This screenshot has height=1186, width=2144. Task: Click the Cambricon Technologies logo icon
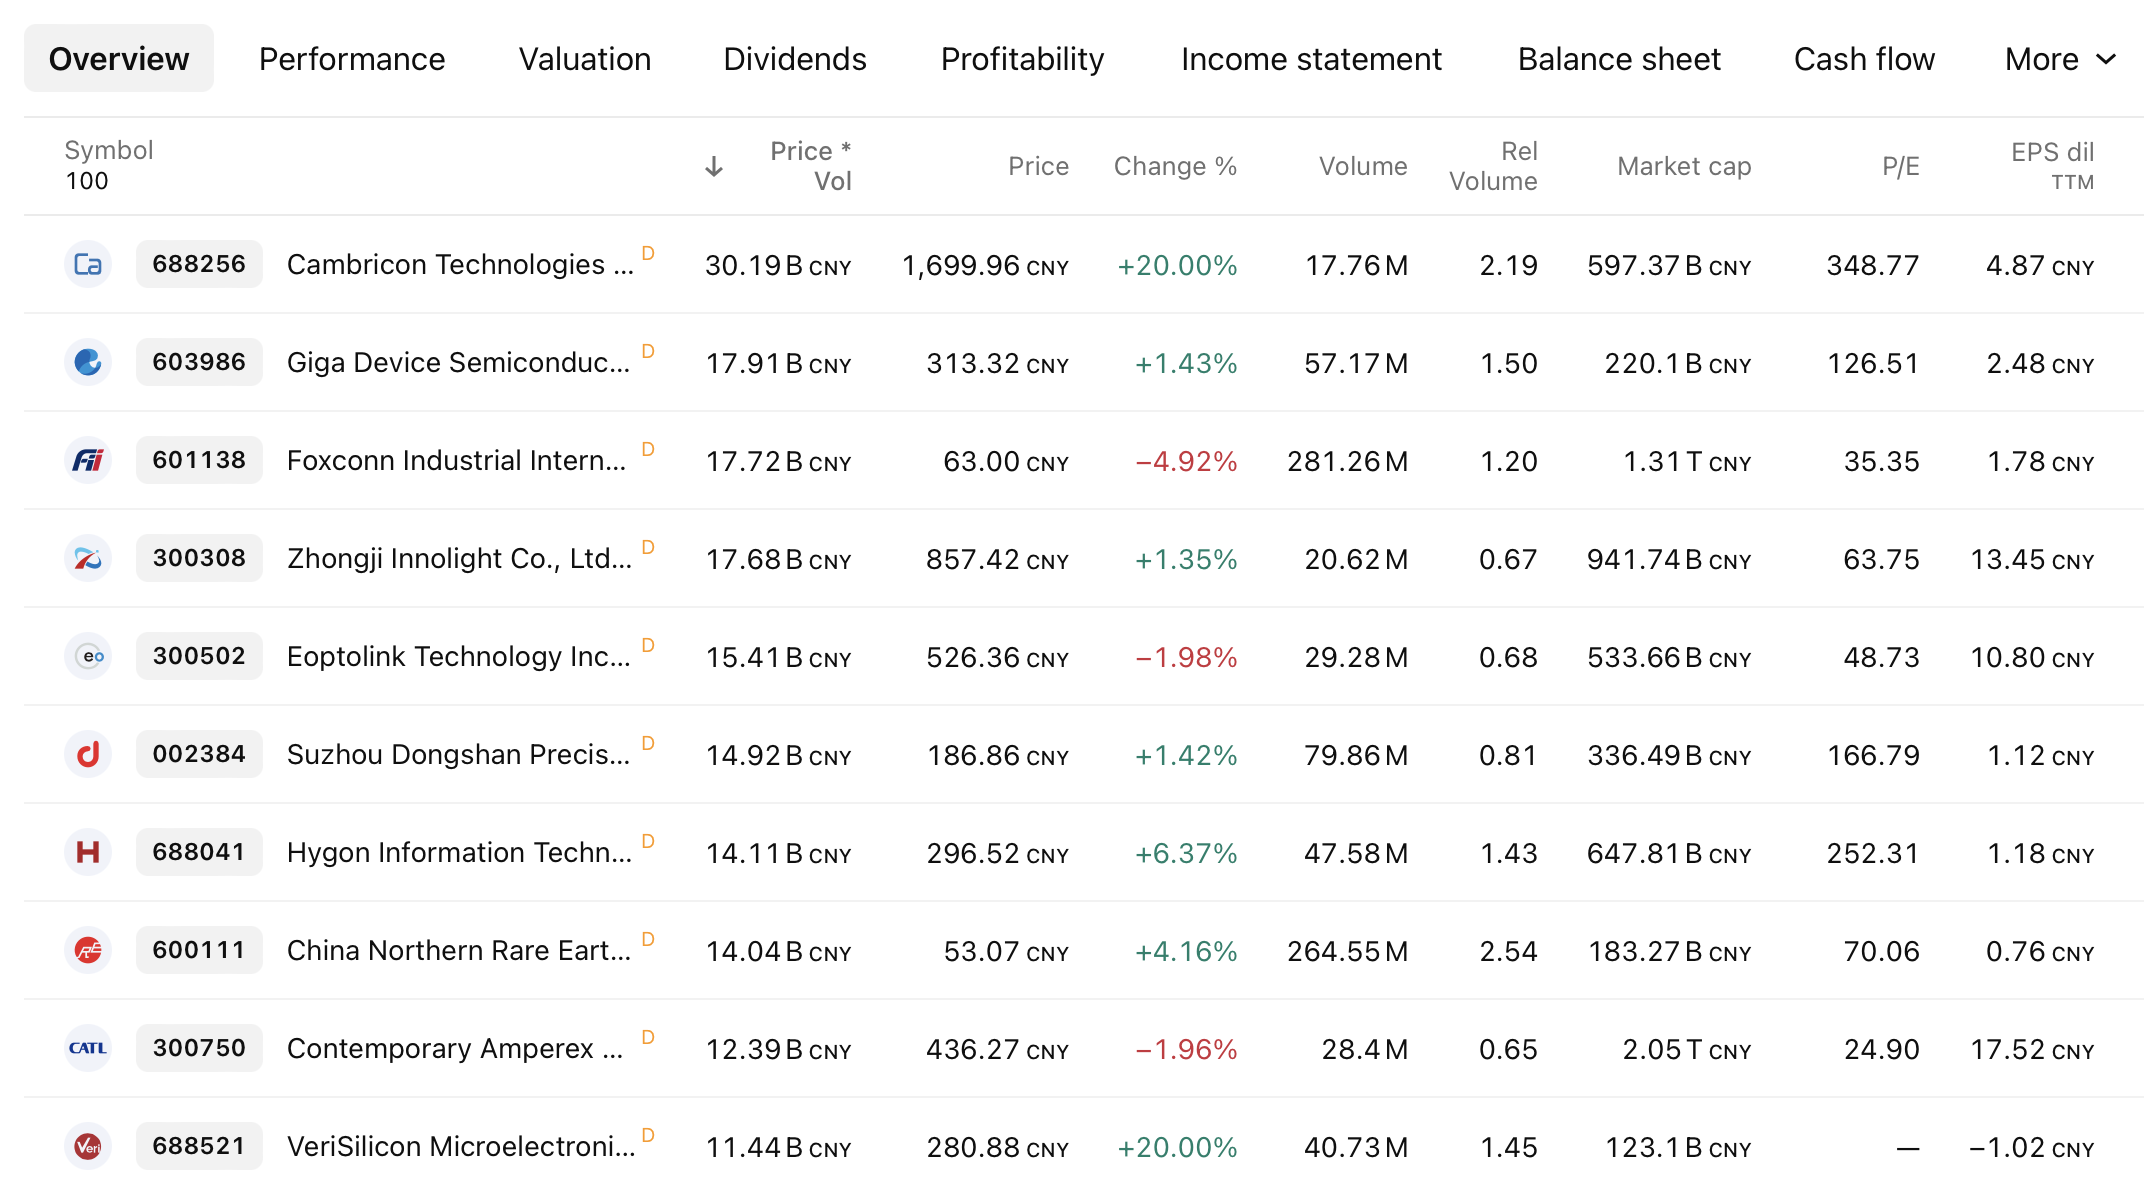(x=88, y=264)
